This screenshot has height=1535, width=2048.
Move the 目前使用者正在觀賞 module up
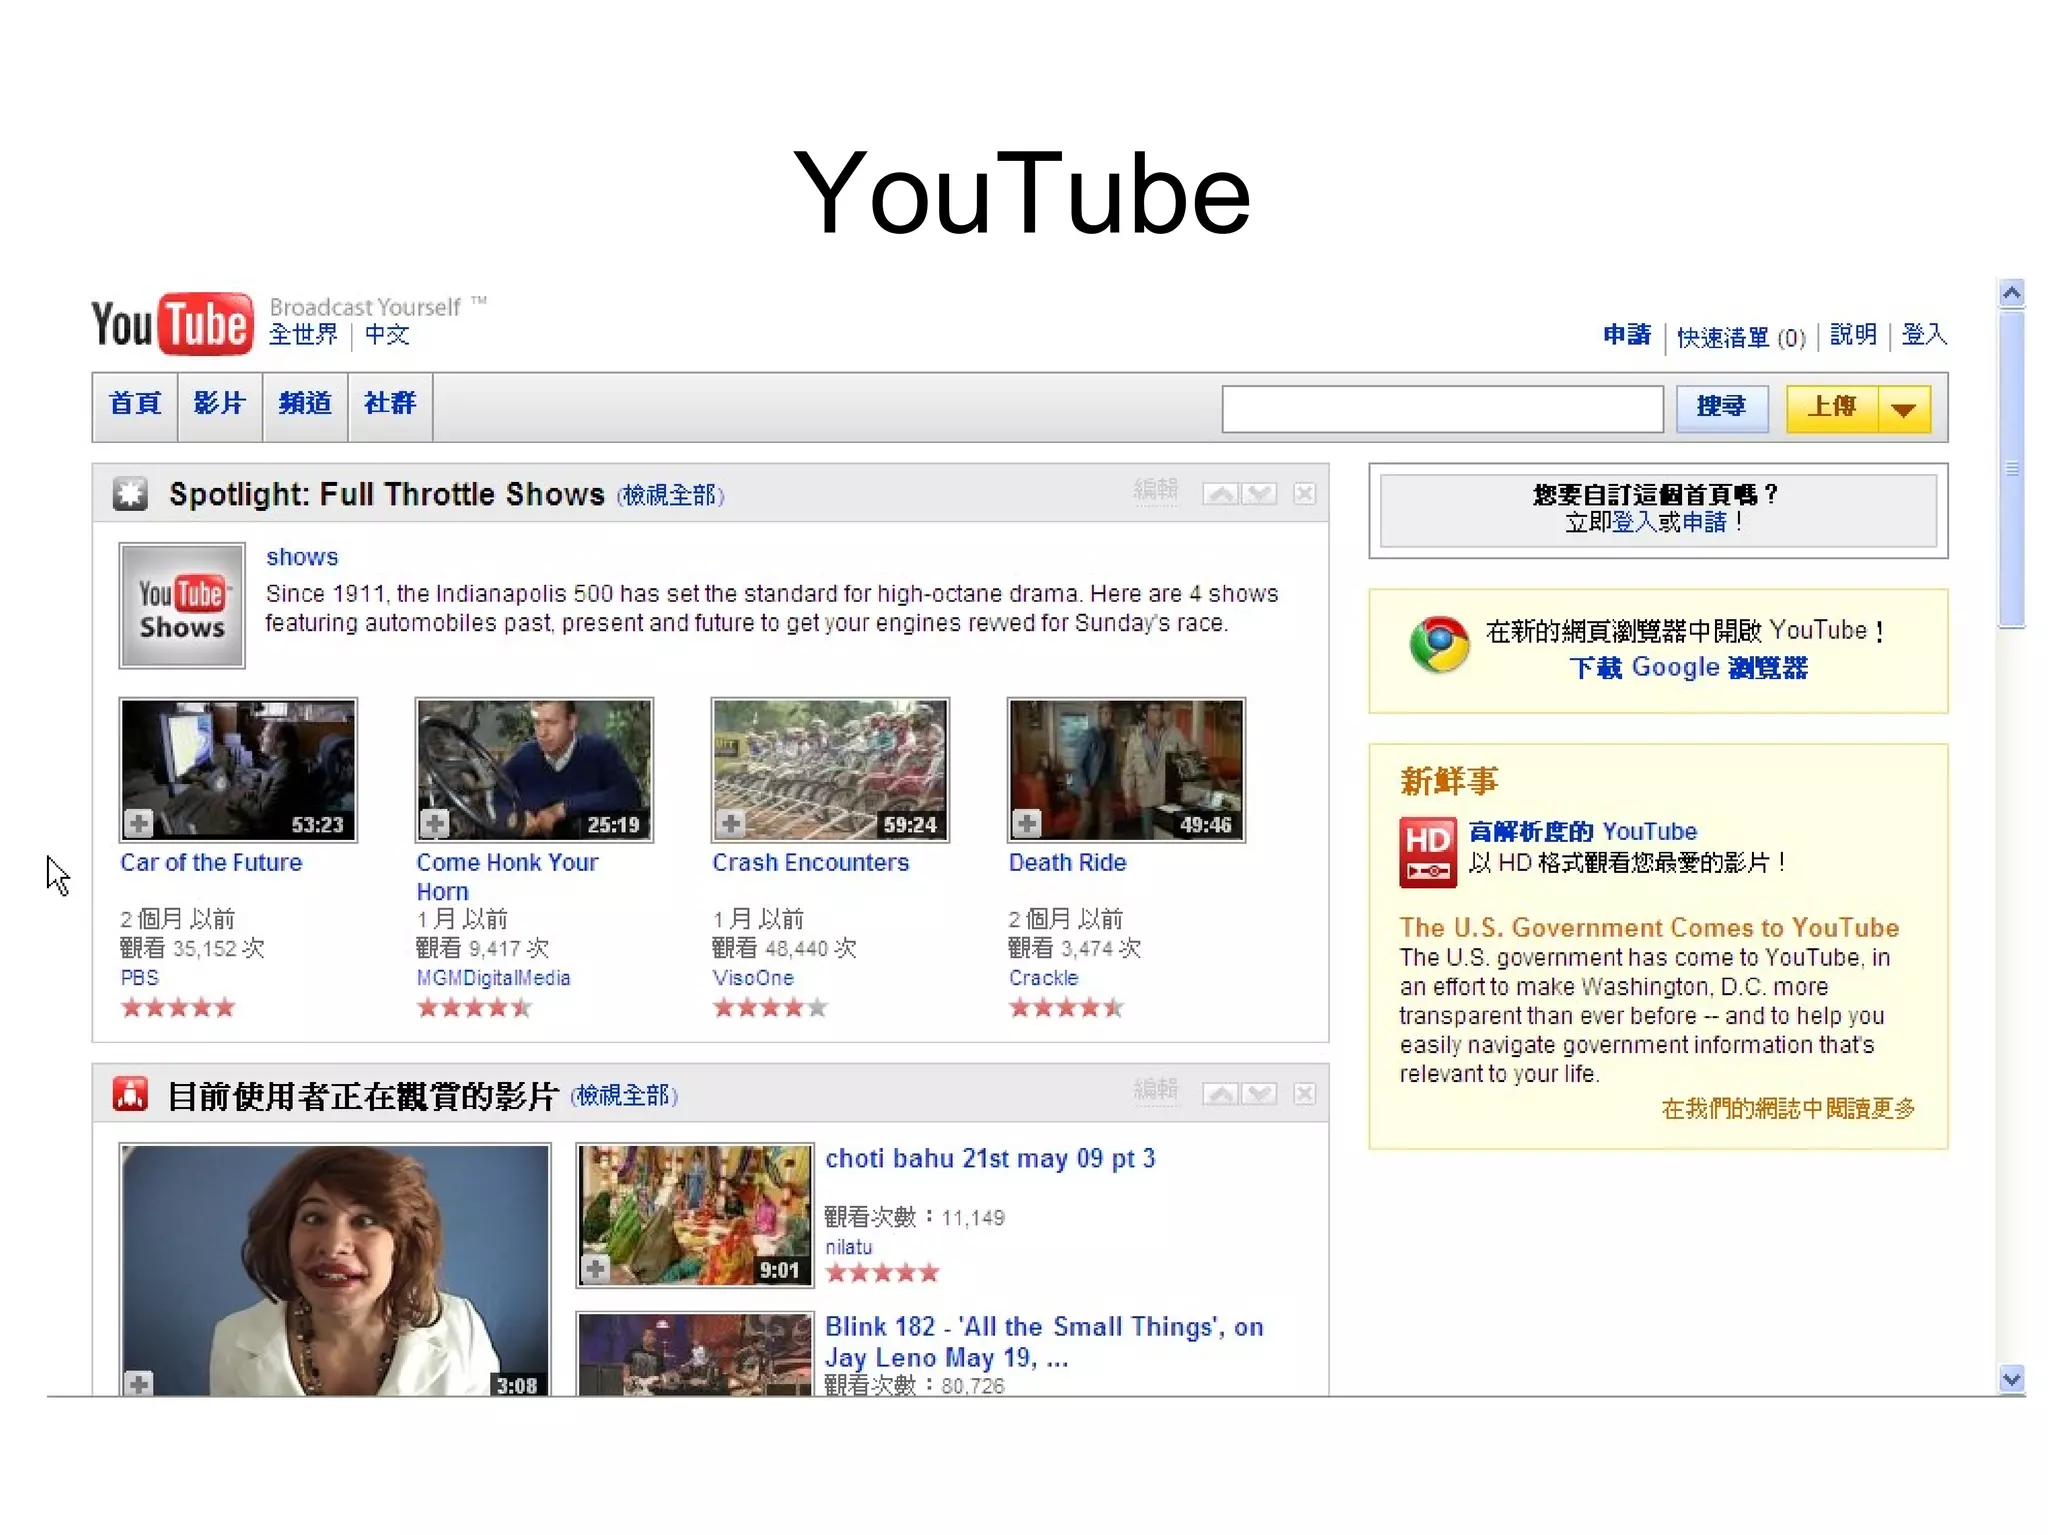(1221, 1094)
